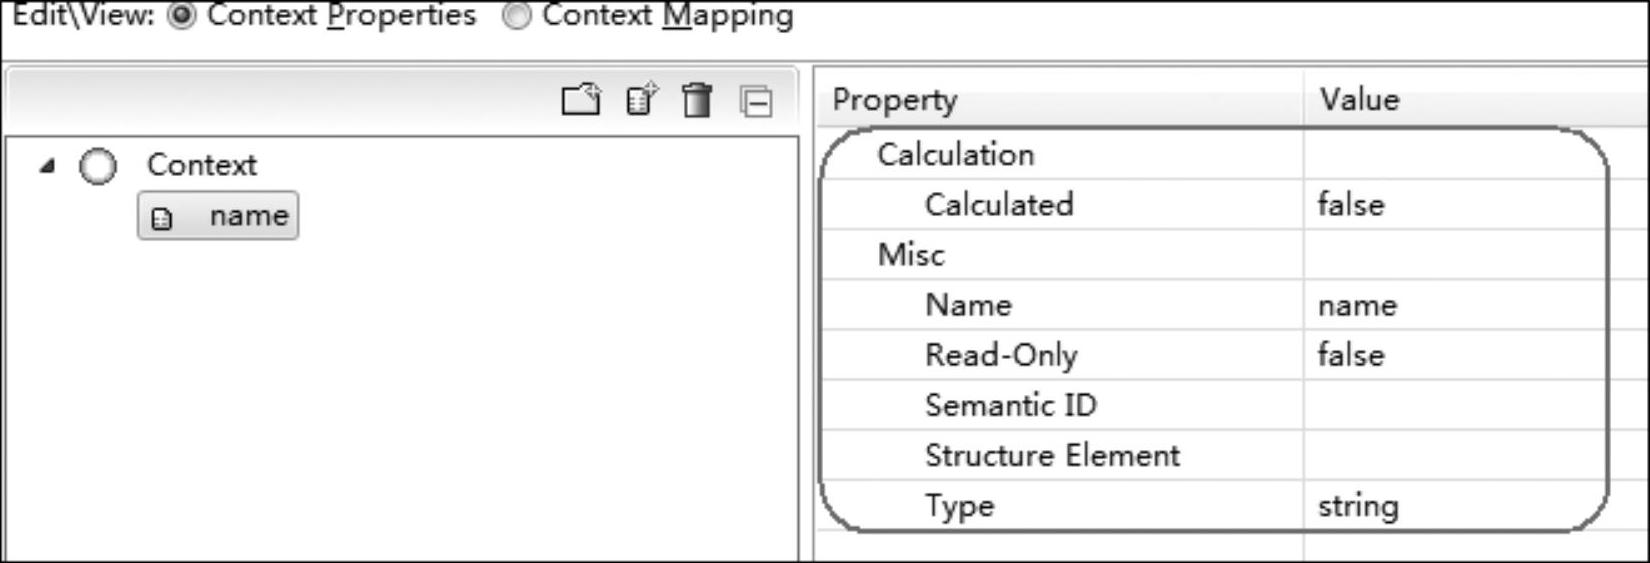Open the Type value cell showing string
The height and width of the screenshot is (563, 1650).
coord(1450,505)
